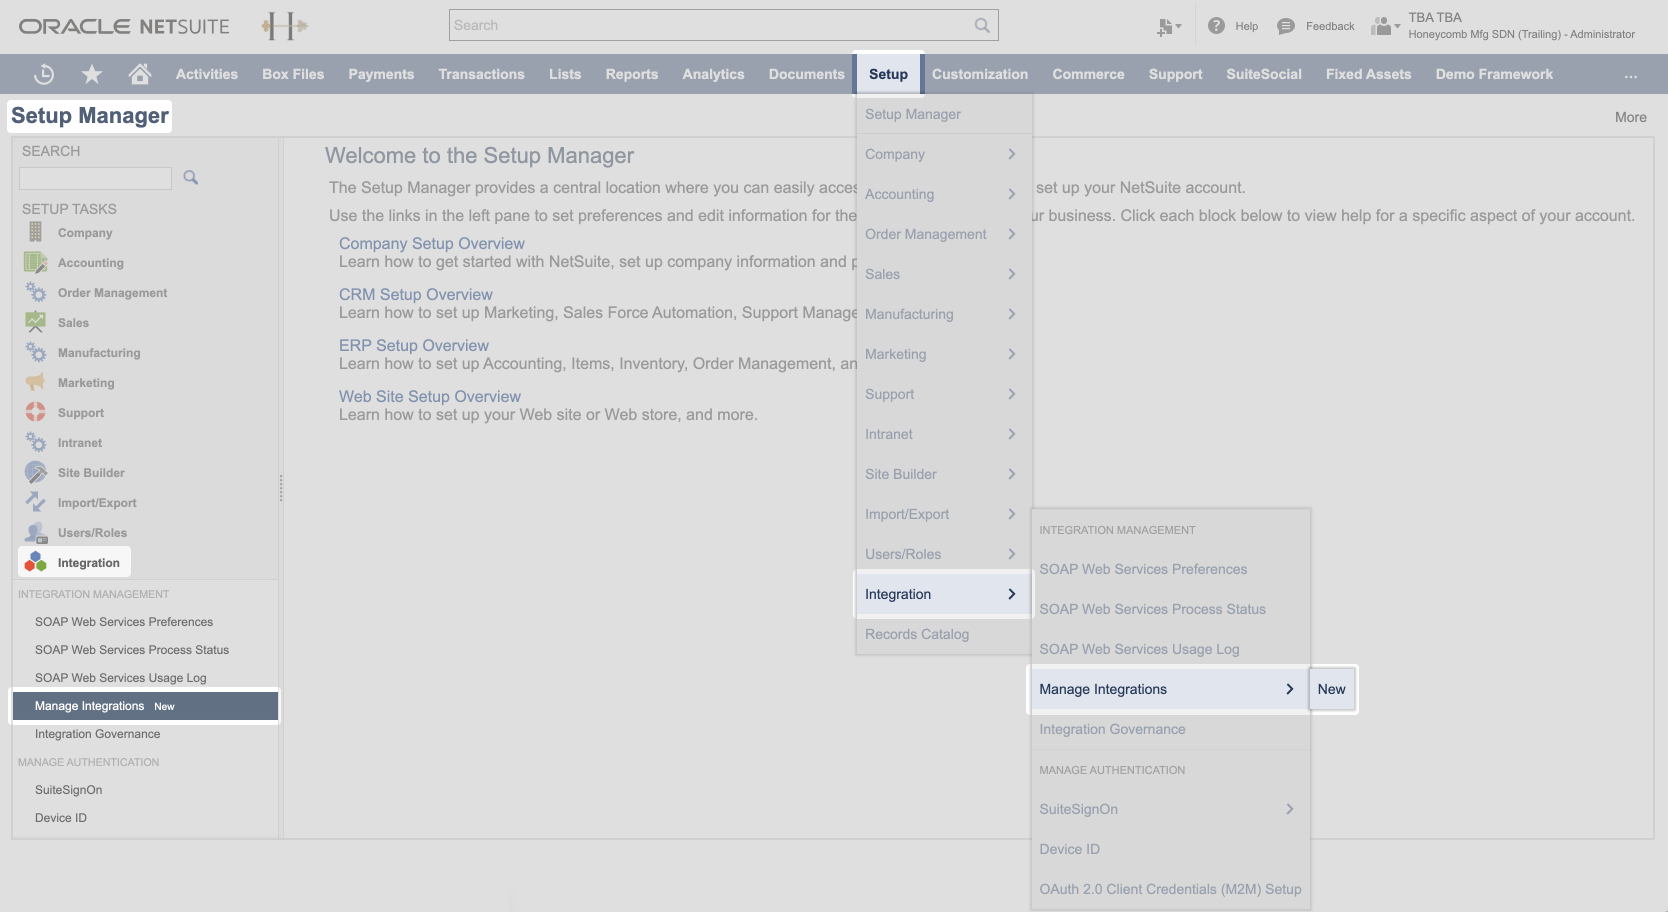Select the Integration icon in Setup Tasks sidebar
The width and height of the screenshot is (1668, 912).
[34, 562]
